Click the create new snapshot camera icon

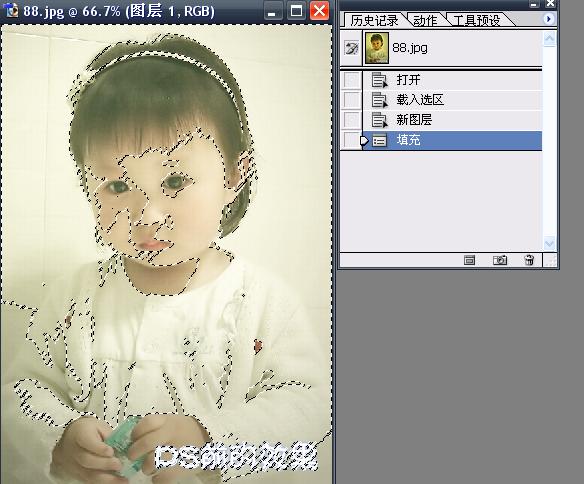coord(500,260)
